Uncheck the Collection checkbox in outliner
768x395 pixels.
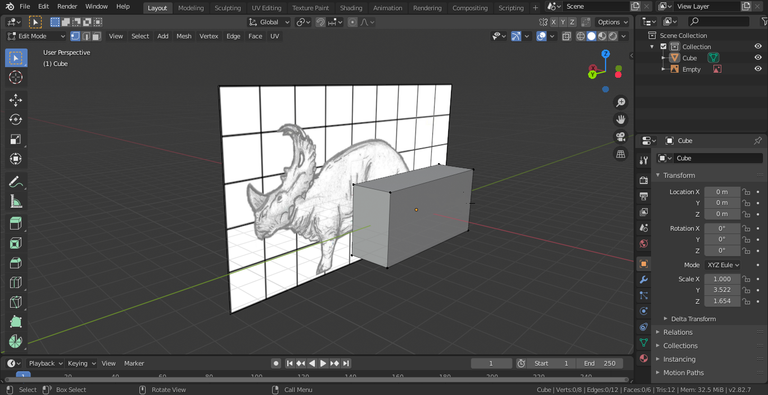tap(663, 47)
